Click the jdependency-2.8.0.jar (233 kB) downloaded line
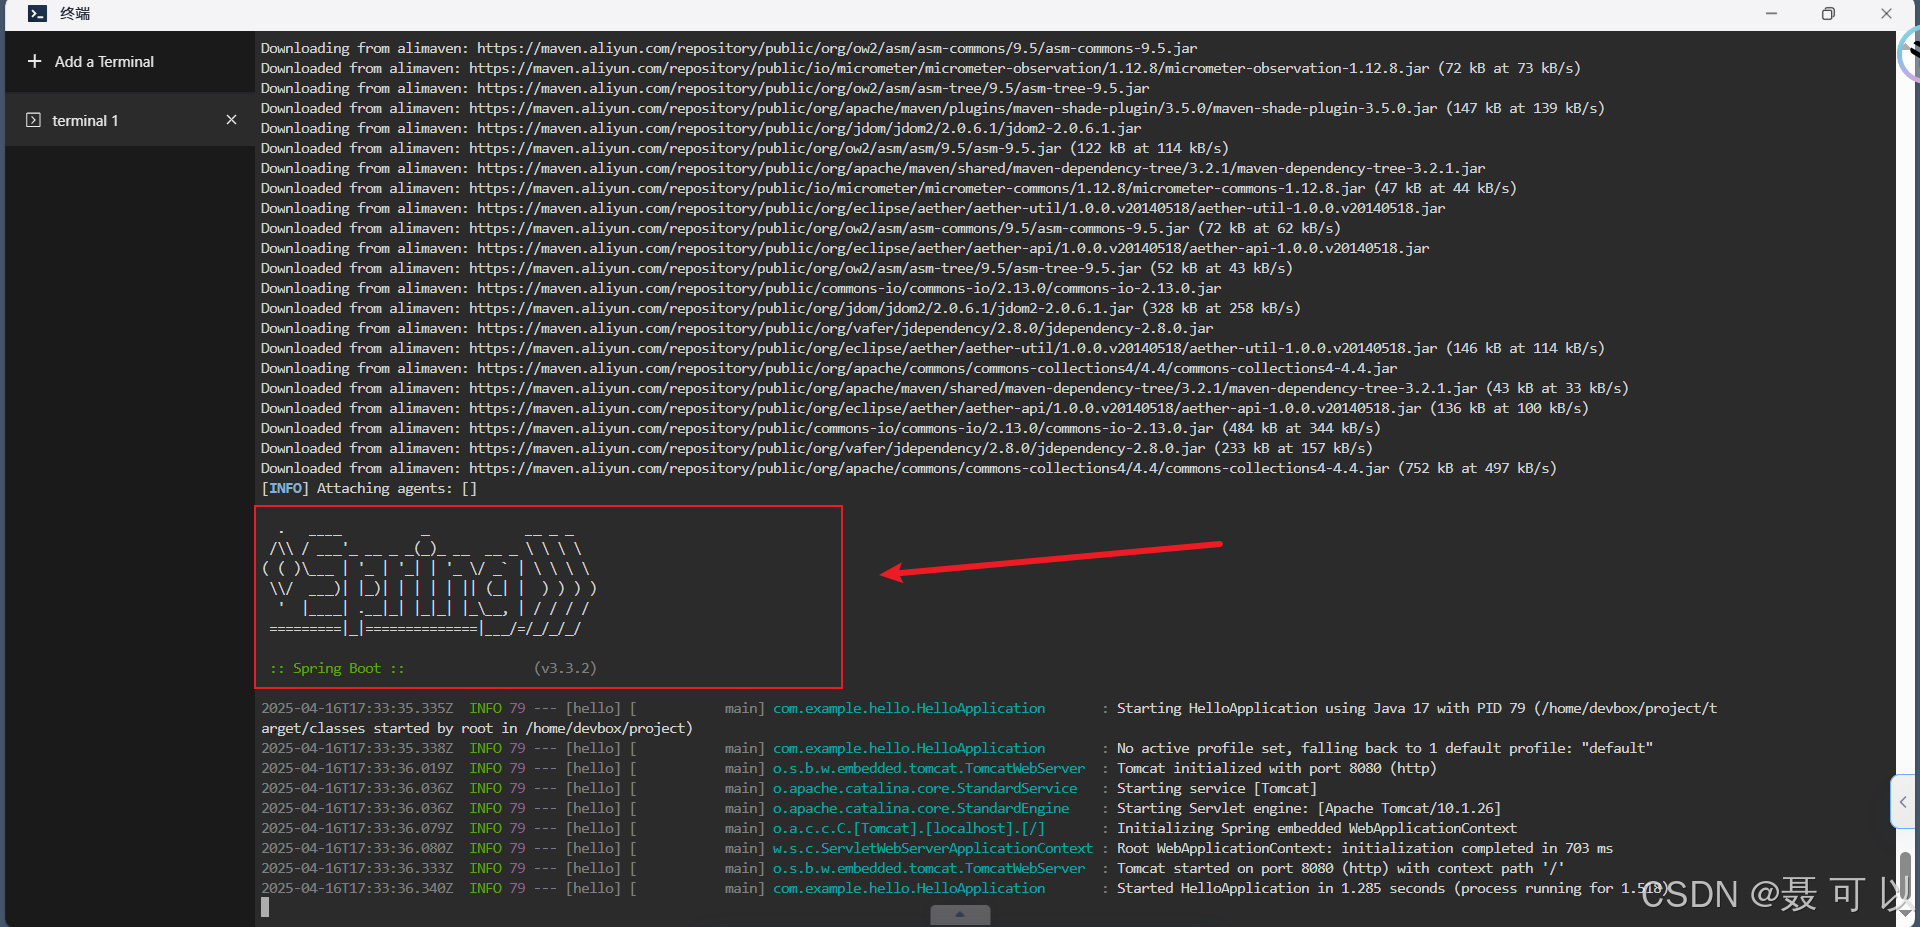 click(x=817, y=448)
